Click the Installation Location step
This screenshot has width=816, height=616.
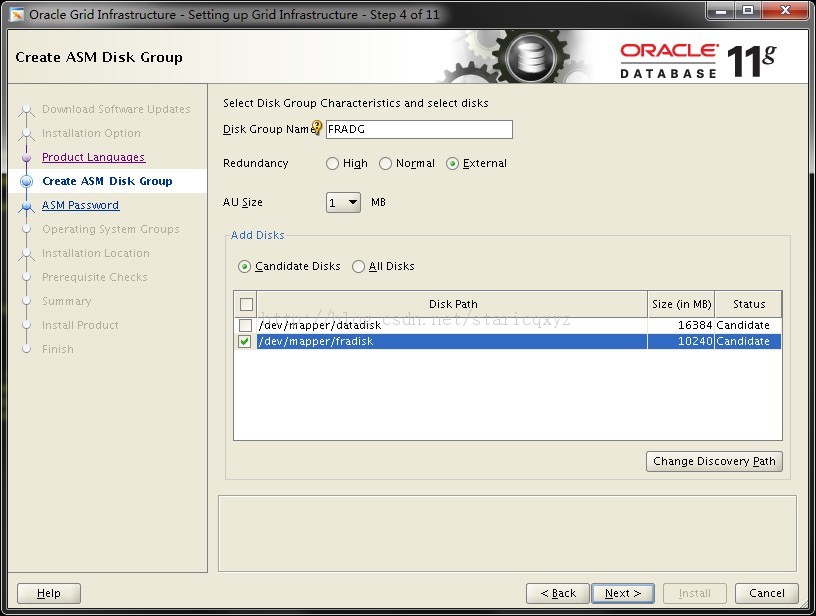(x=96, y=253)
